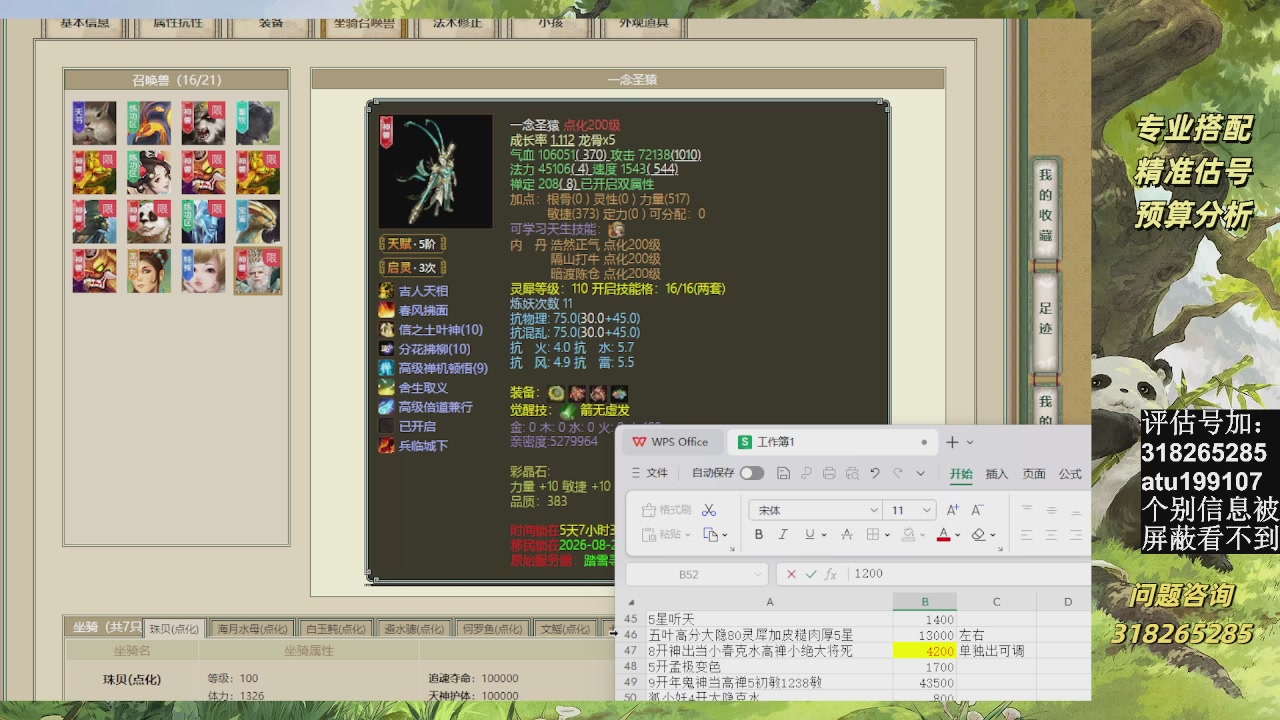Viewport: 1280px width, 720px height.
Task: Switch to the 伺罗鱼(点化) mount tab
Action: click(x=491, y=629)
